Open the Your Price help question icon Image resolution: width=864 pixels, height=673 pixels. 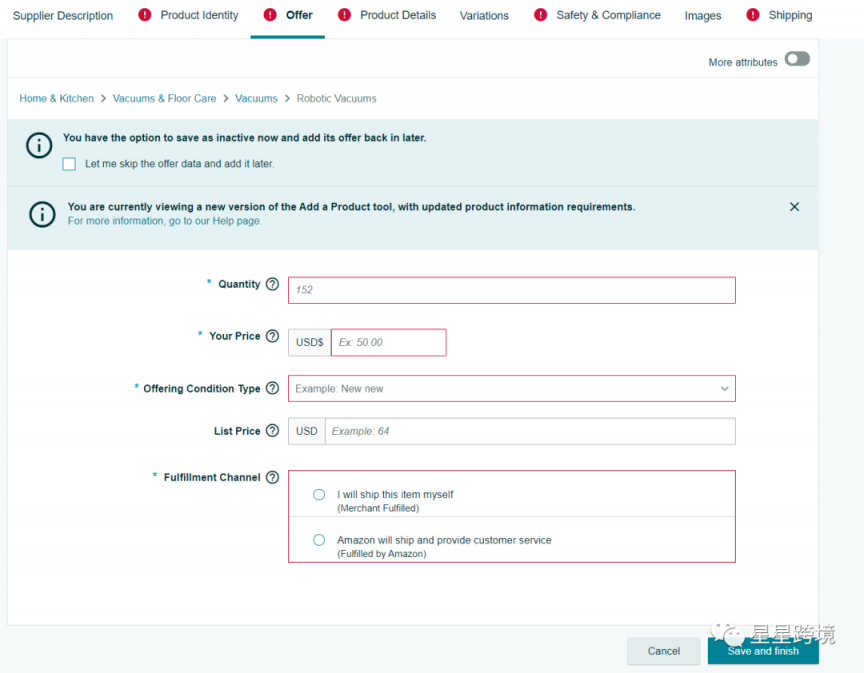click(x=272, y=336)
